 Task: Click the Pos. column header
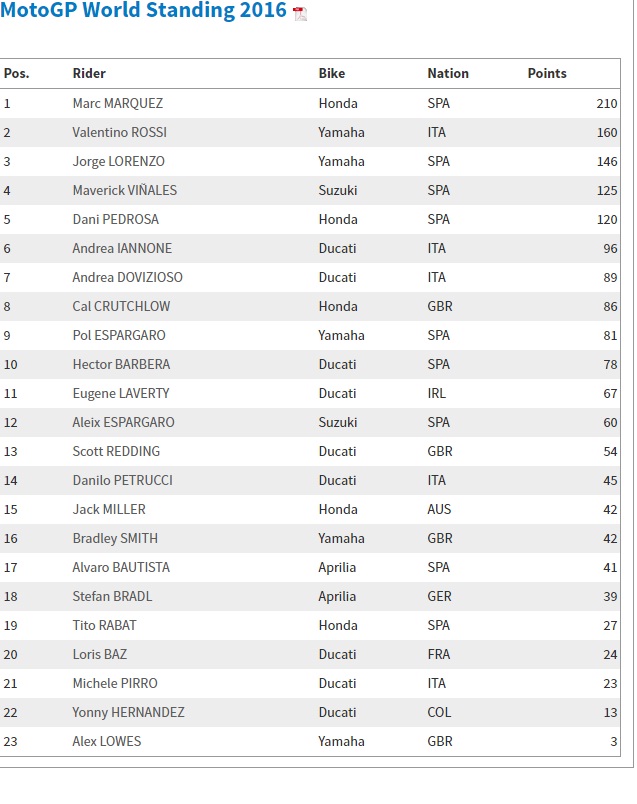pos(16,73)
